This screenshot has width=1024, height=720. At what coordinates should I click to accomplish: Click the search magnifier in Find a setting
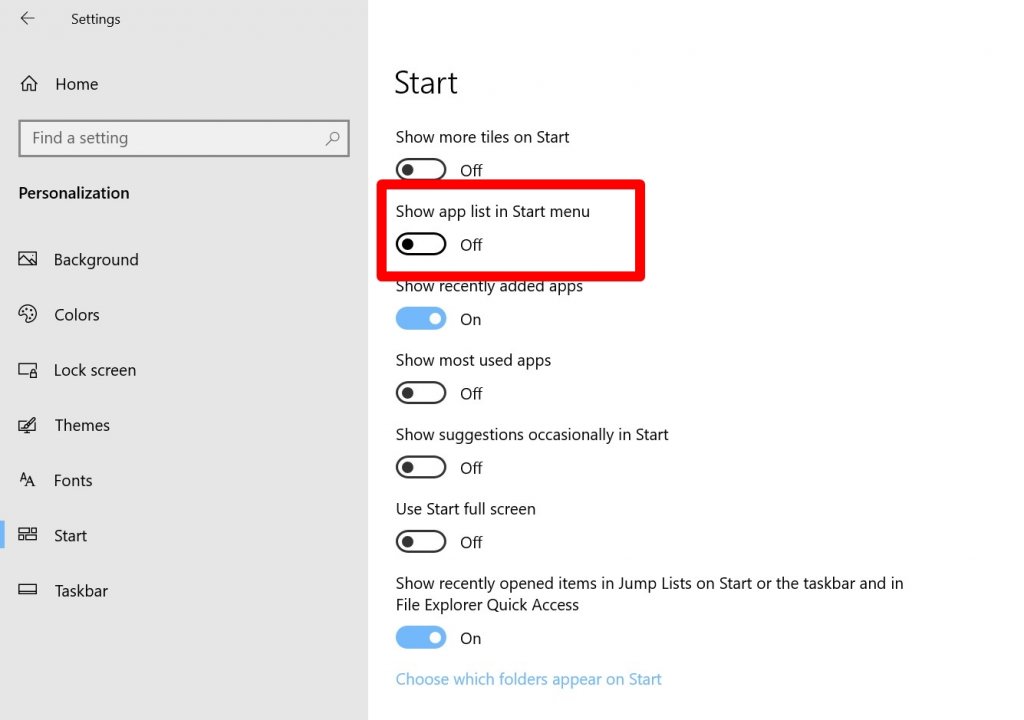pyautogui.click(x=333, y=138)
